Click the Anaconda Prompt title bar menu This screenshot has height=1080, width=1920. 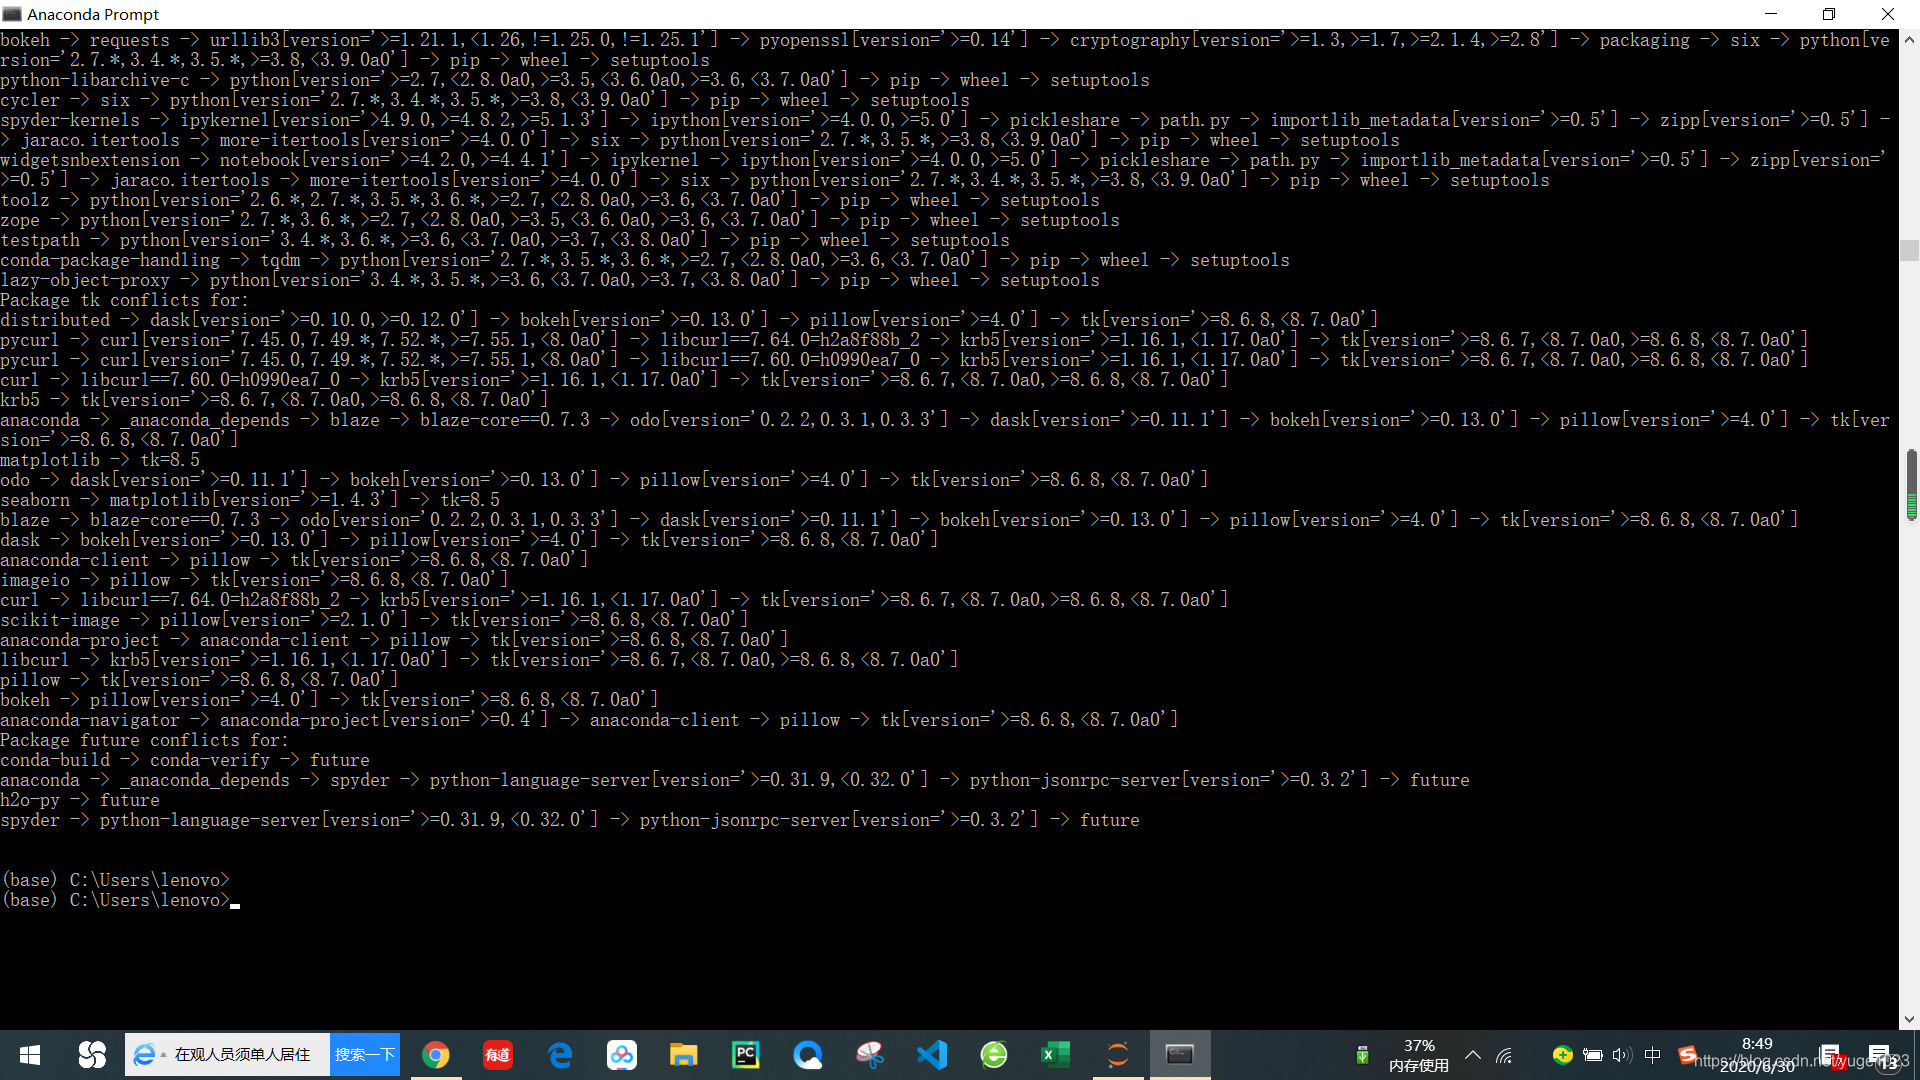13,13
